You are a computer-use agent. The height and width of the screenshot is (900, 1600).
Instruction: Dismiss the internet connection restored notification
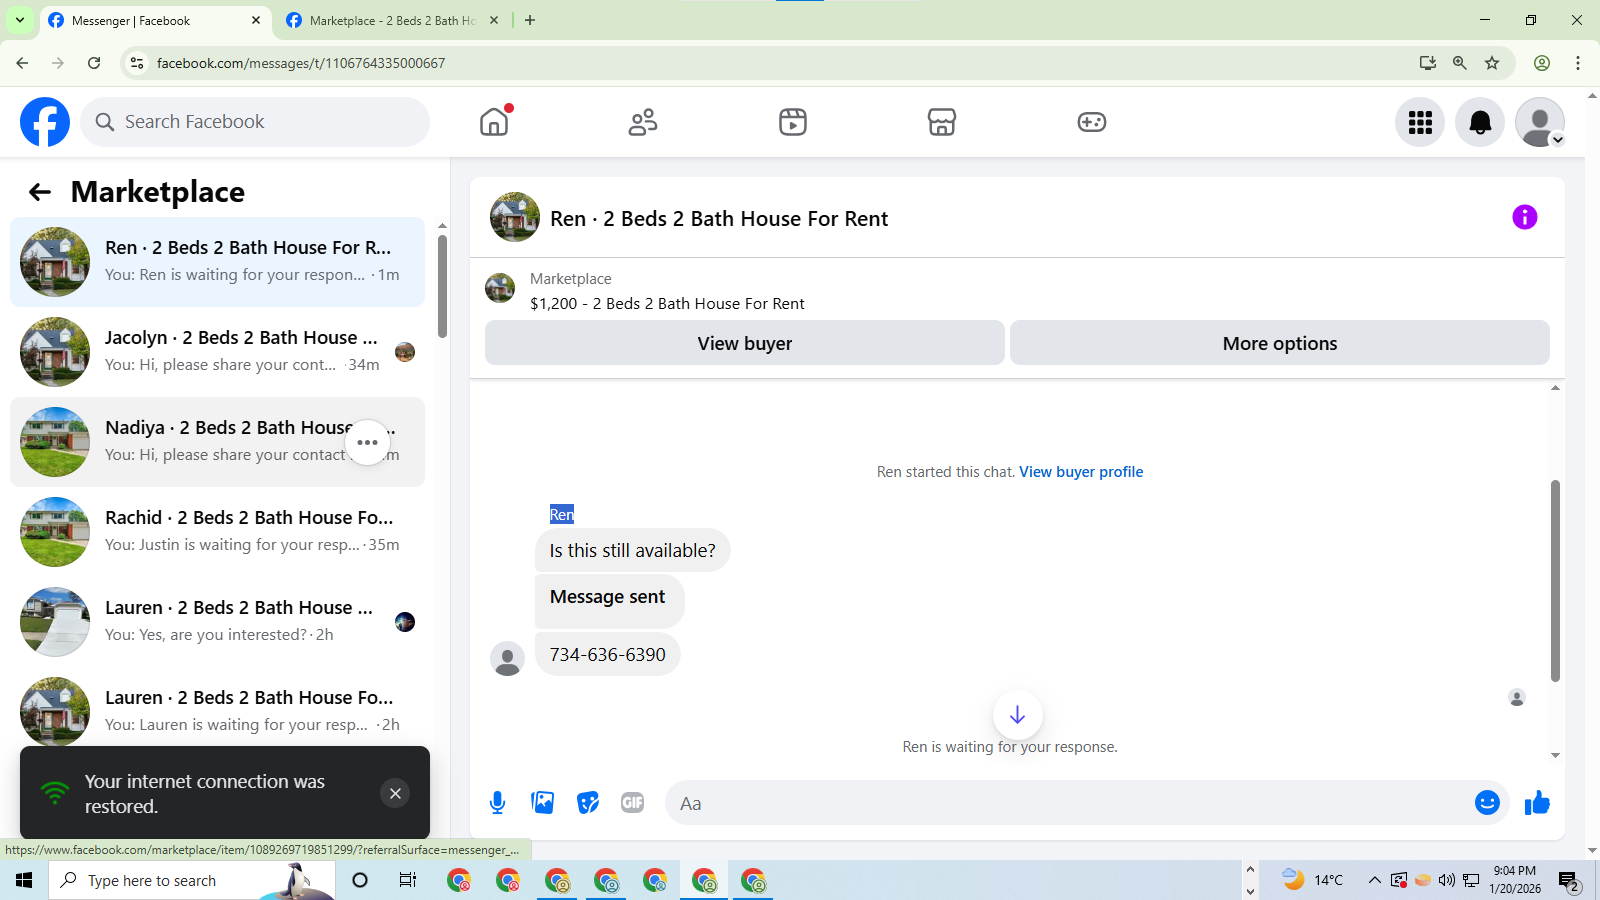395,793
